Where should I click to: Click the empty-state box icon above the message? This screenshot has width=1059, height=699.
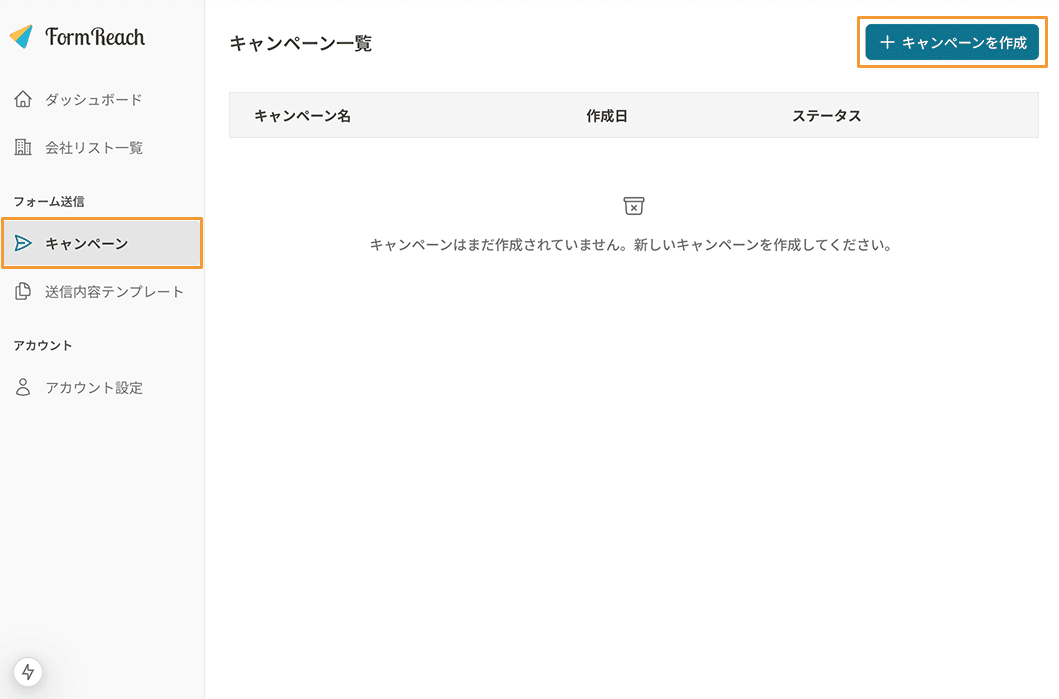click(x=633, y=206)
